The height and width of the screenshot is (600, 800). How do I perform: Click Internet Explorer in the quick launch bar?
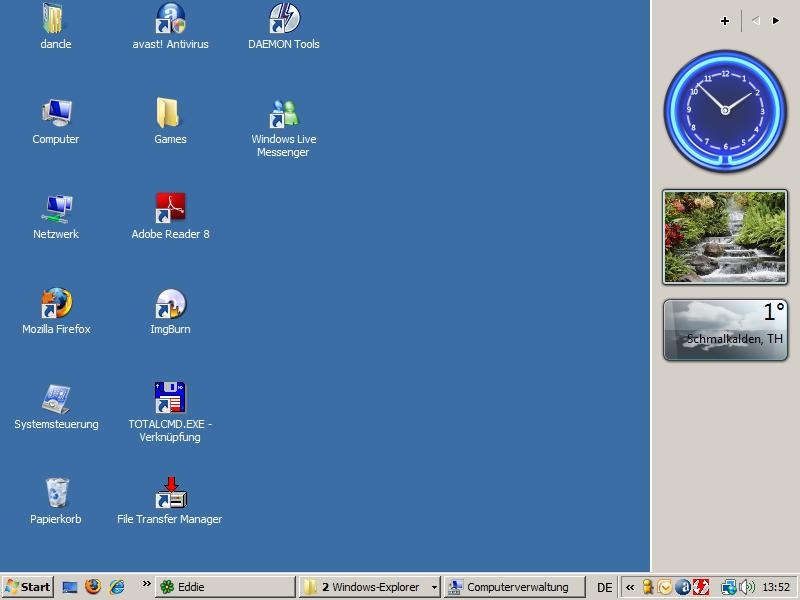coord(117,587)
